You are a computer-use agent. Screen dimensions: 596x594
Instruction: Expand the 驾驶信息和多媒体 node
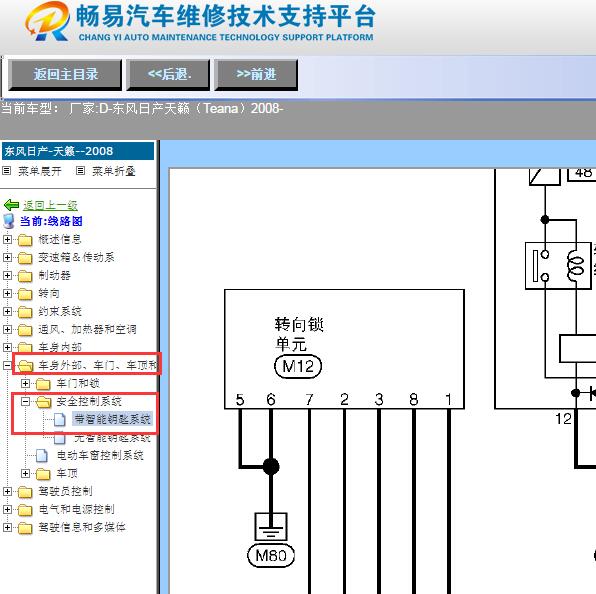point(7,527)
